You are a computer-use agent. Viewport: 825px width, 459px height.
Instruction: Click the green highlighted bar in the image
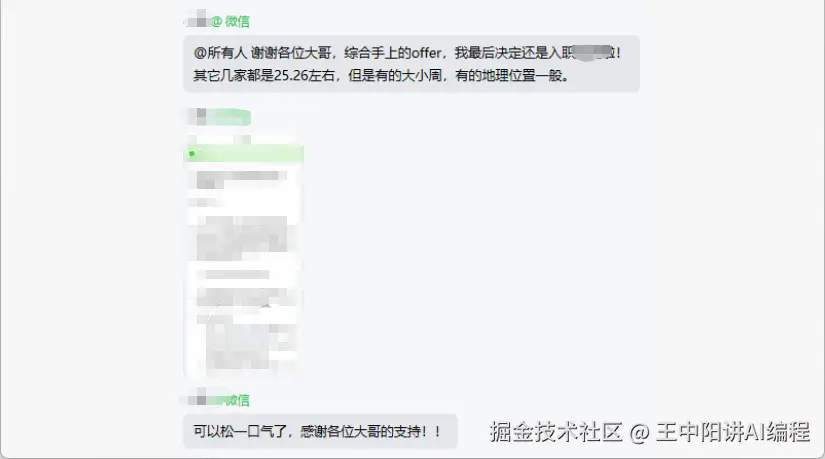click(x=245, y=154)
